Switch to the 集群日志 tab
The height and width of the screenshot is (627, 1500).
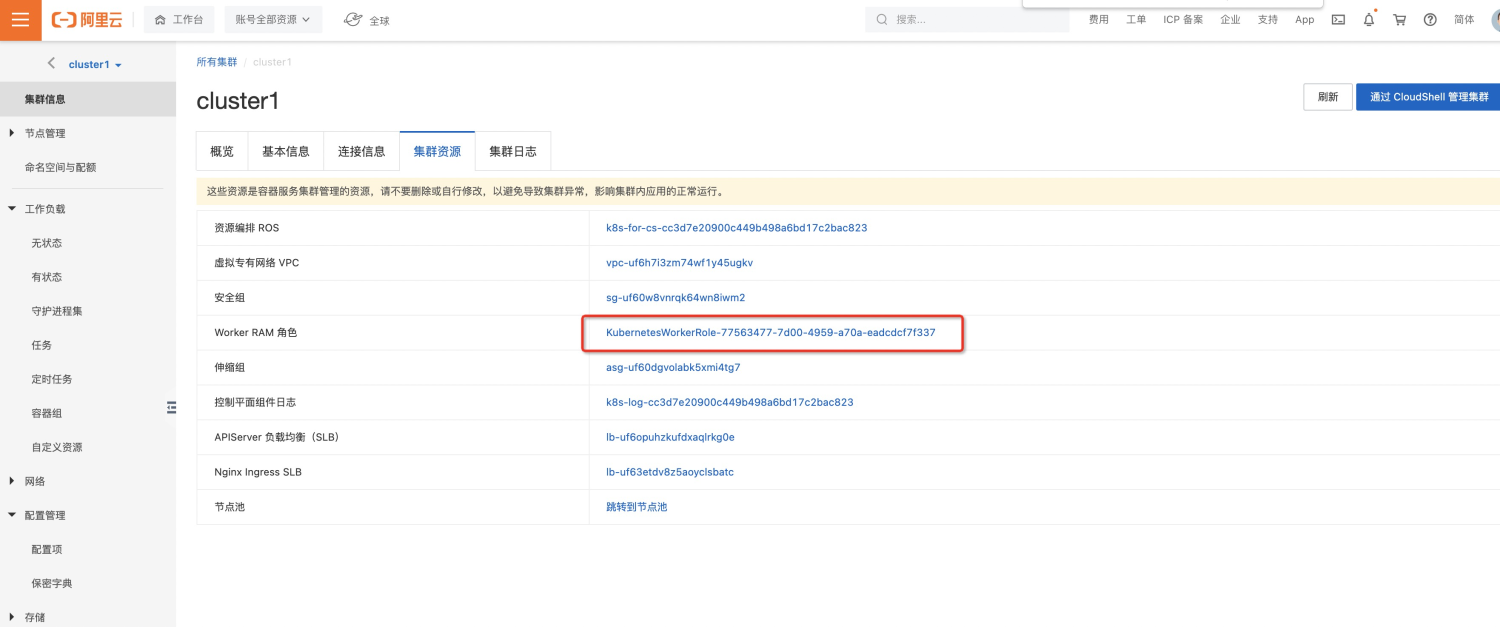pyautogui.click(x=513, y=152)
